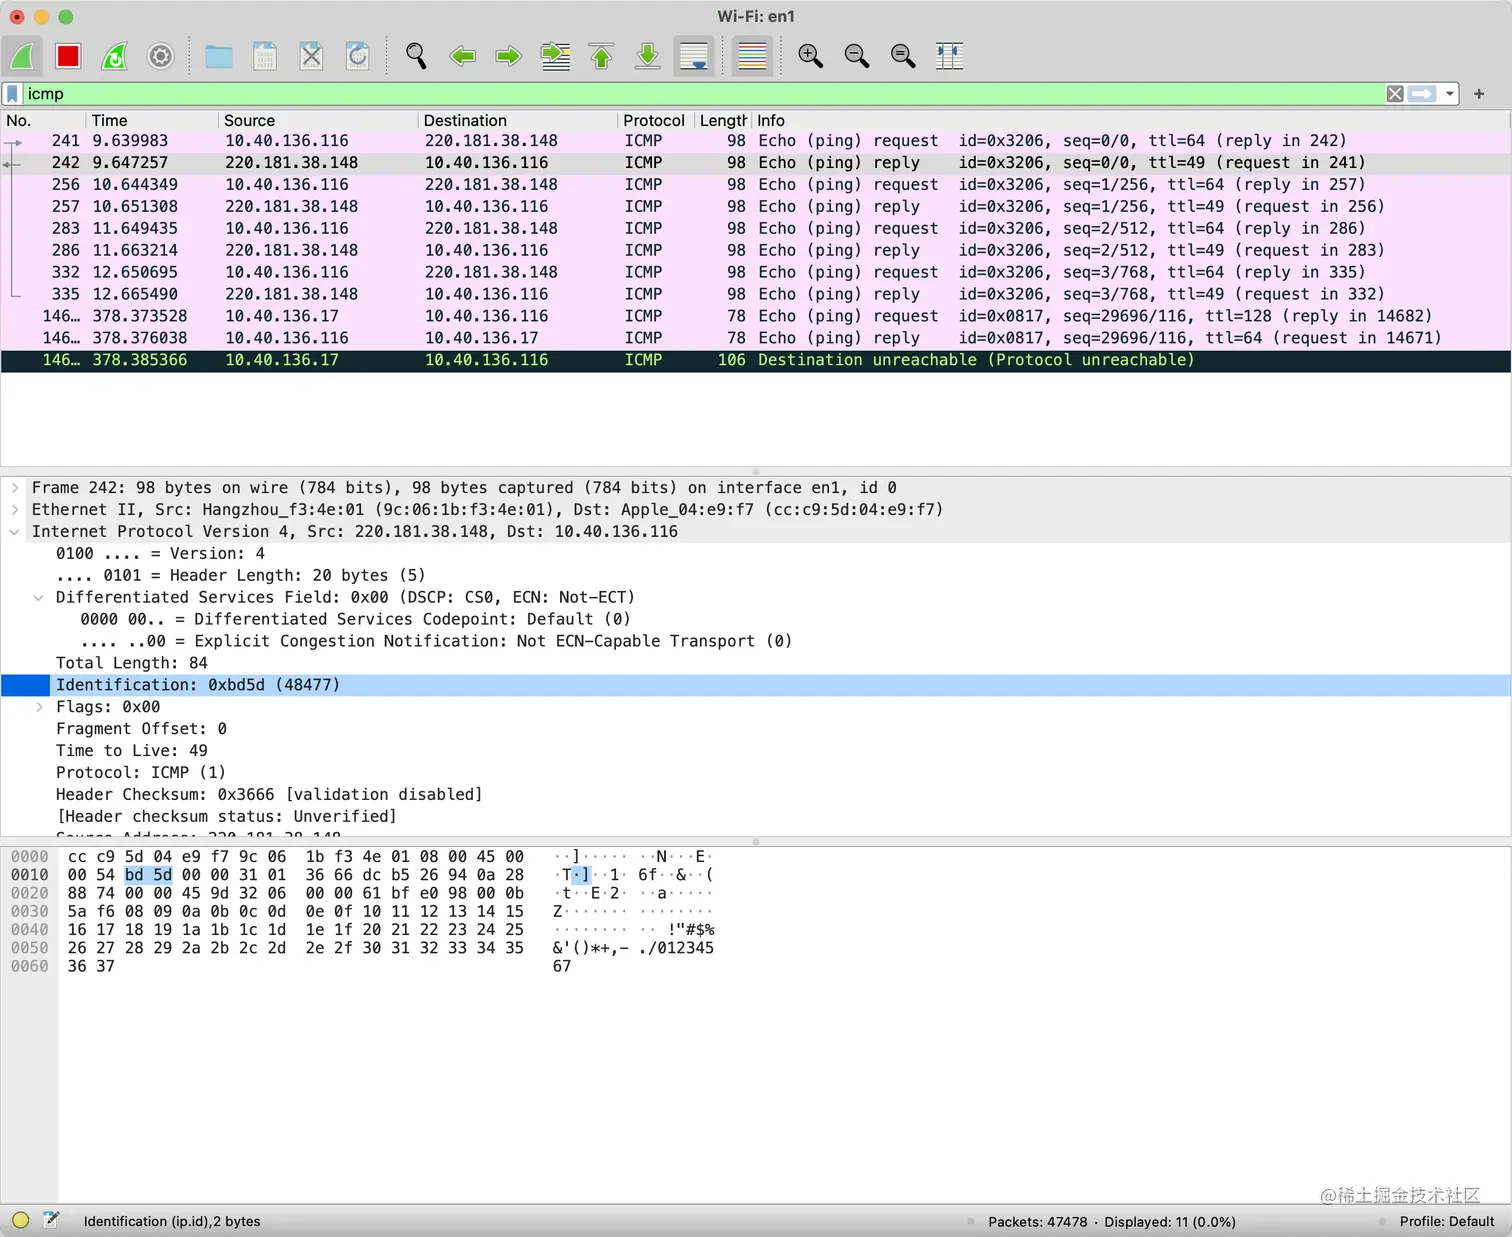Screen dimensions: 1512x1237
Task: Apply the display filter arrow
Action: click(1422, 94)
